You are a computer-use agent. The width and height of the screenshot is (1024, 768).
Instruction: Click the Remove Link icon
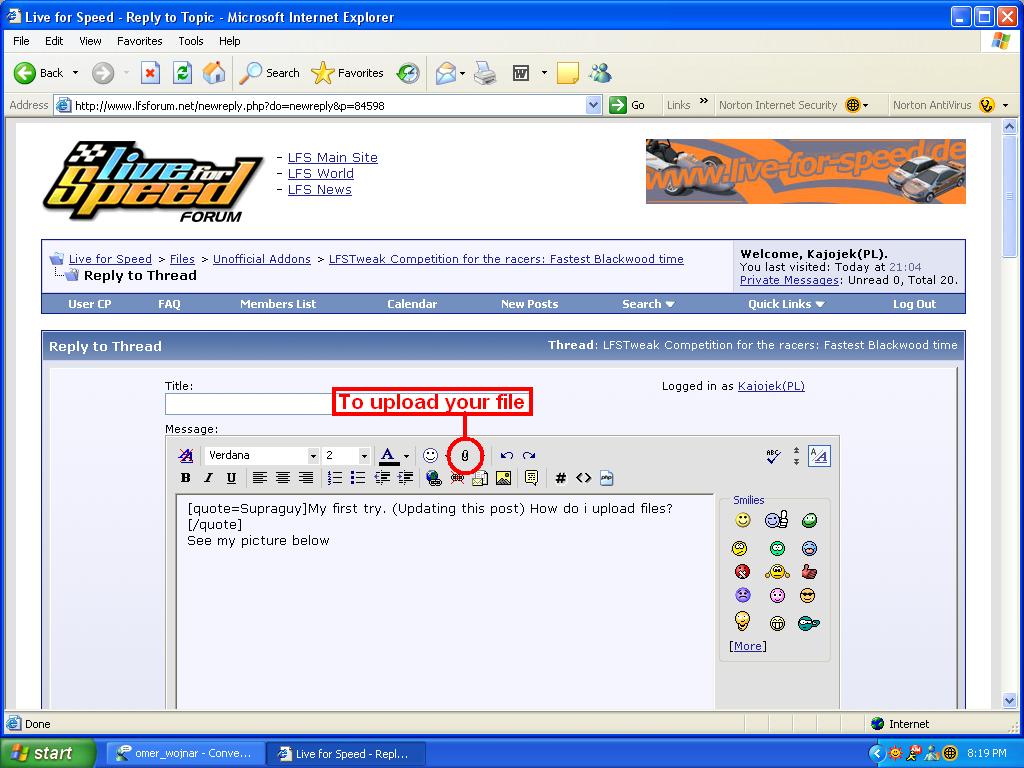pyautogui.click(x=457, y=478)
